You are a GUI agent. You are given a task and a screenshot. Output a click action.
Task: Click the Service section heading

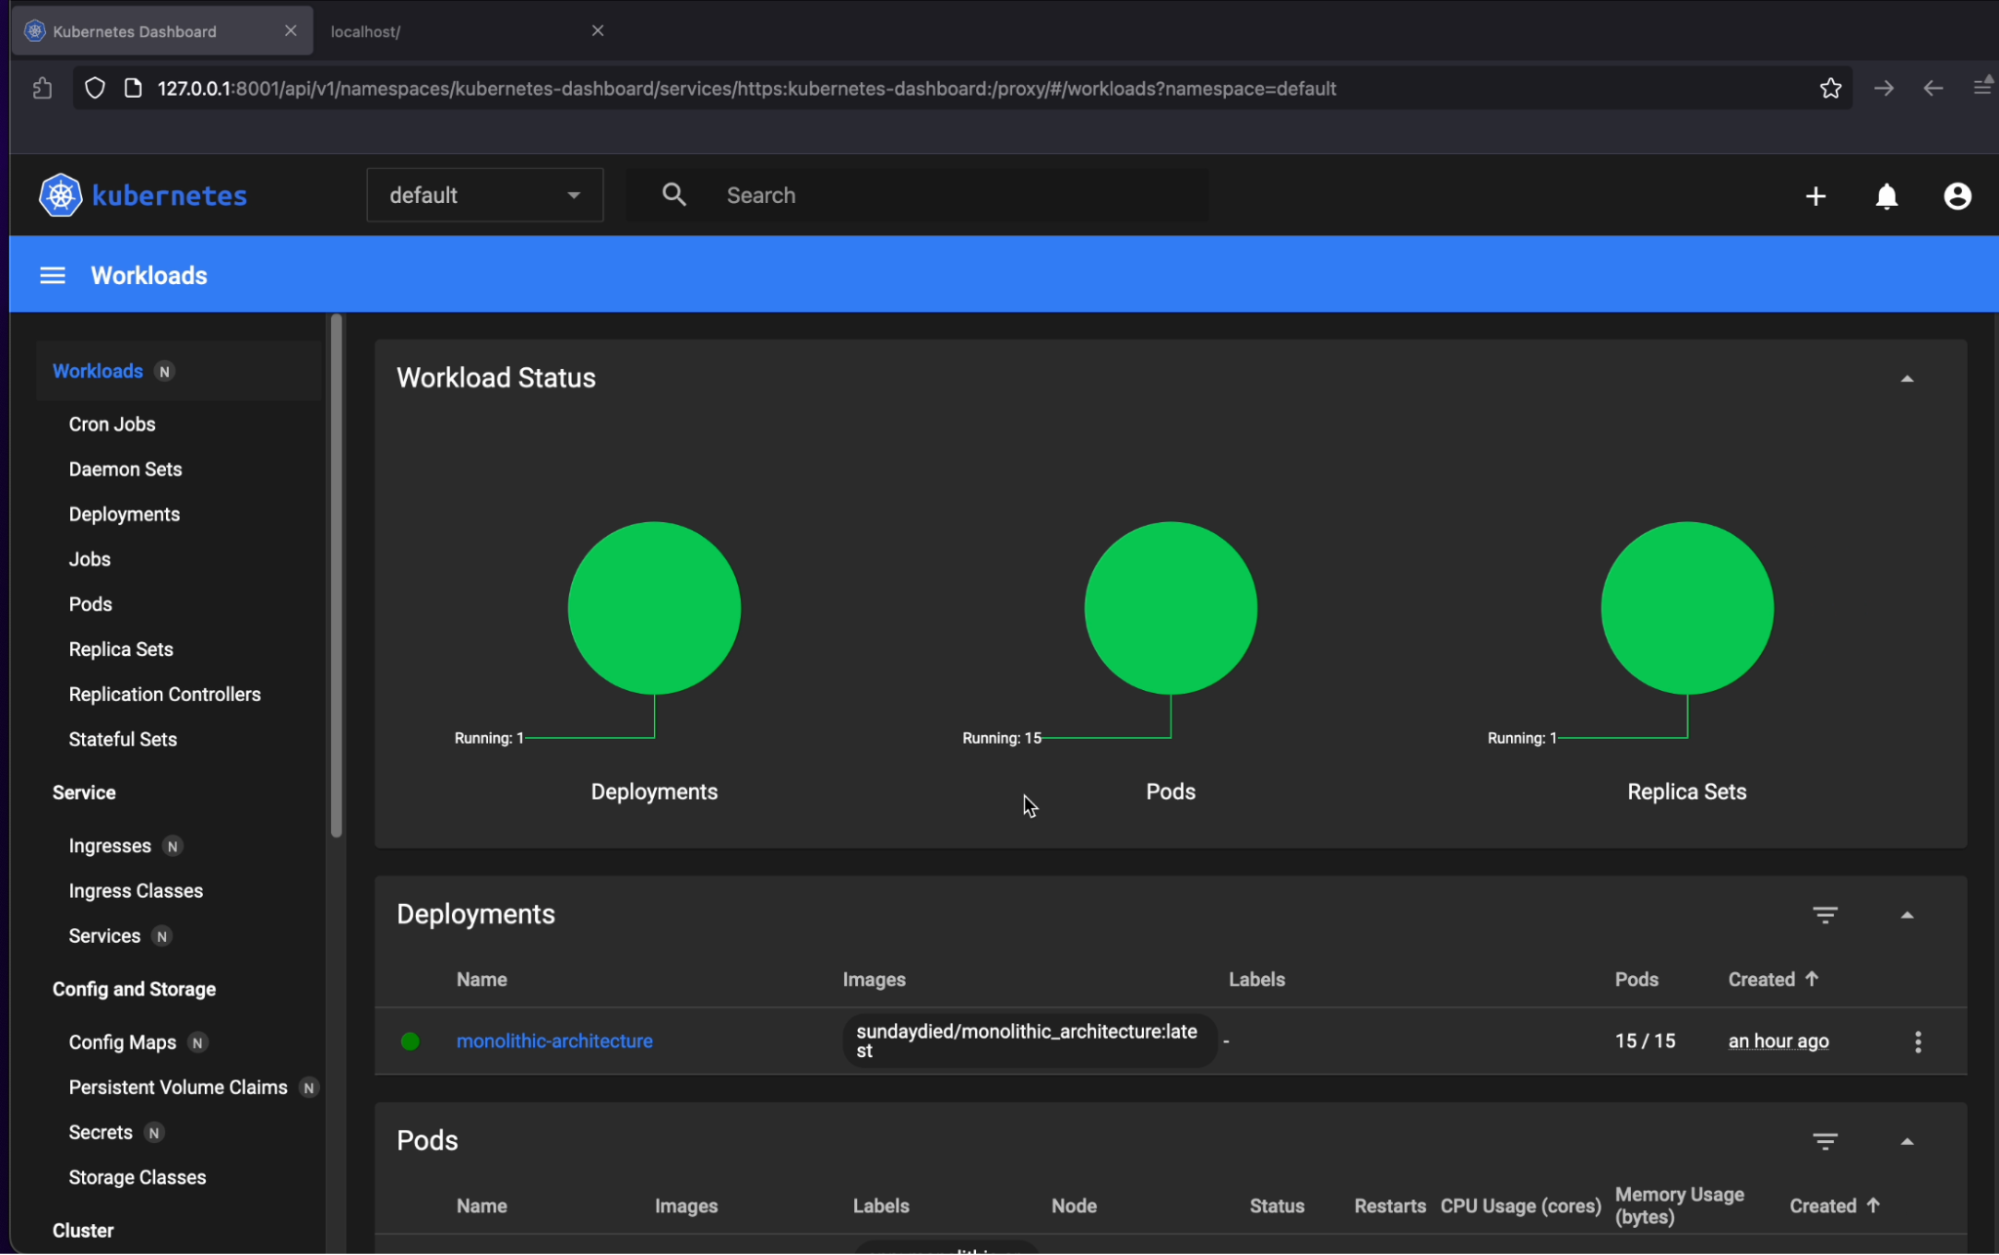84,793
